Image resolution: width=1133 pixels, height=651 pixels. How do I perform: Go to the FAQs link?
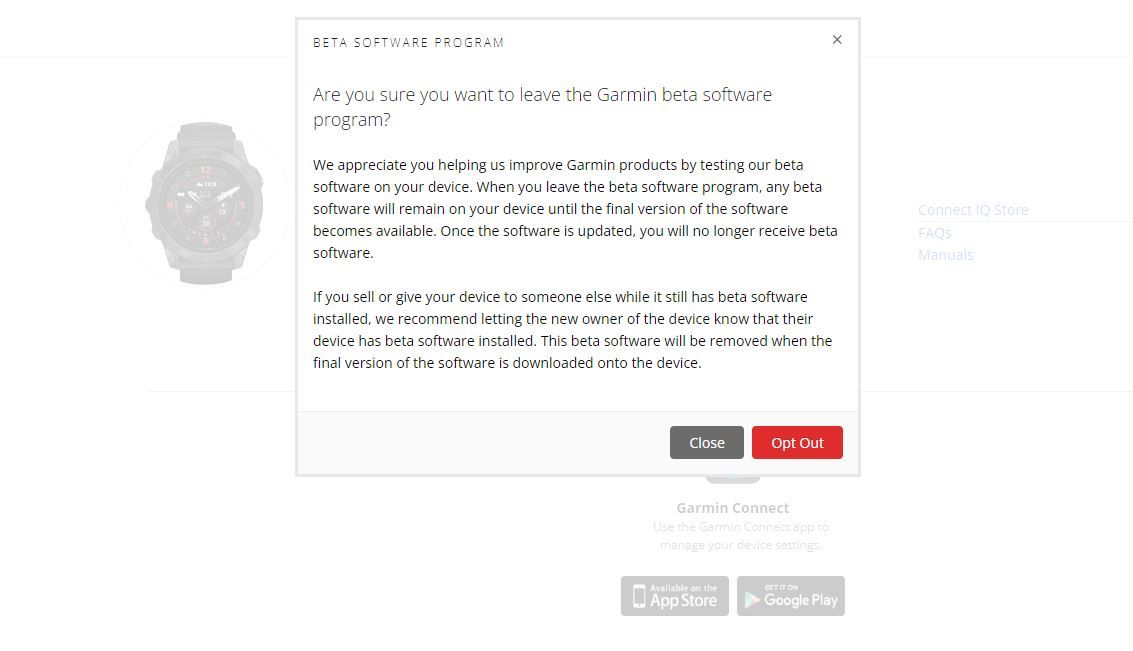click(x=934, y=233)
